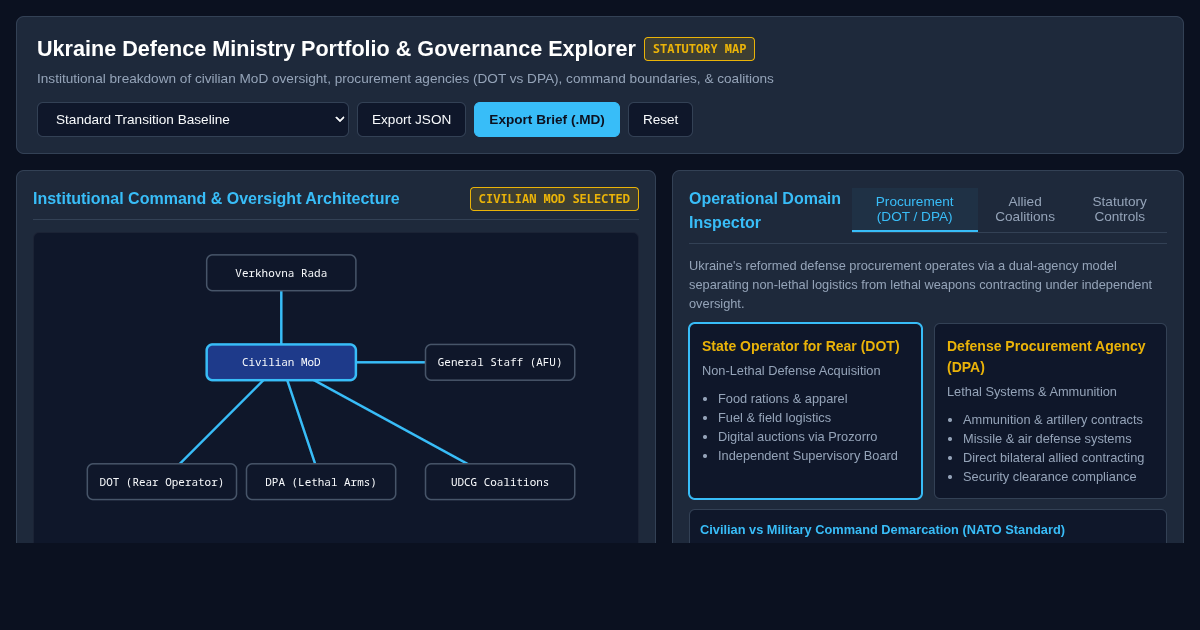Click the Defense Procurement Agency (DPA) card
1200x630 pixels.
(x=1050, y=411)
